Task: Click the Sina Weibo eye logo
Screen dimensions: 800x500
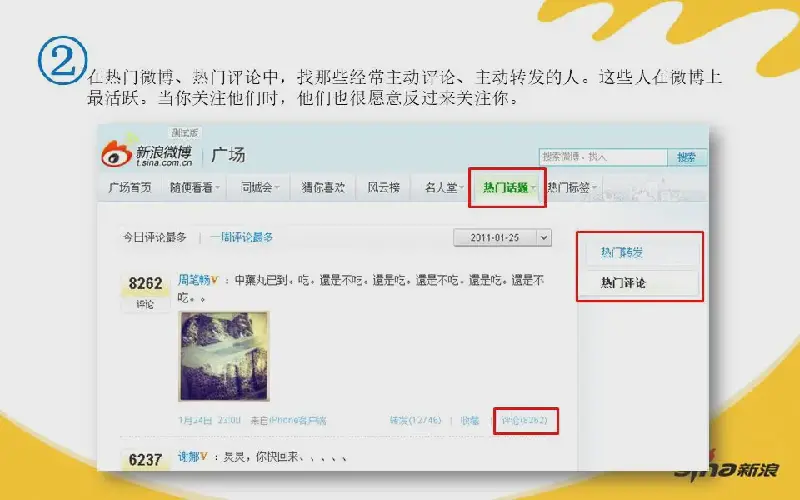Action: 117,153
